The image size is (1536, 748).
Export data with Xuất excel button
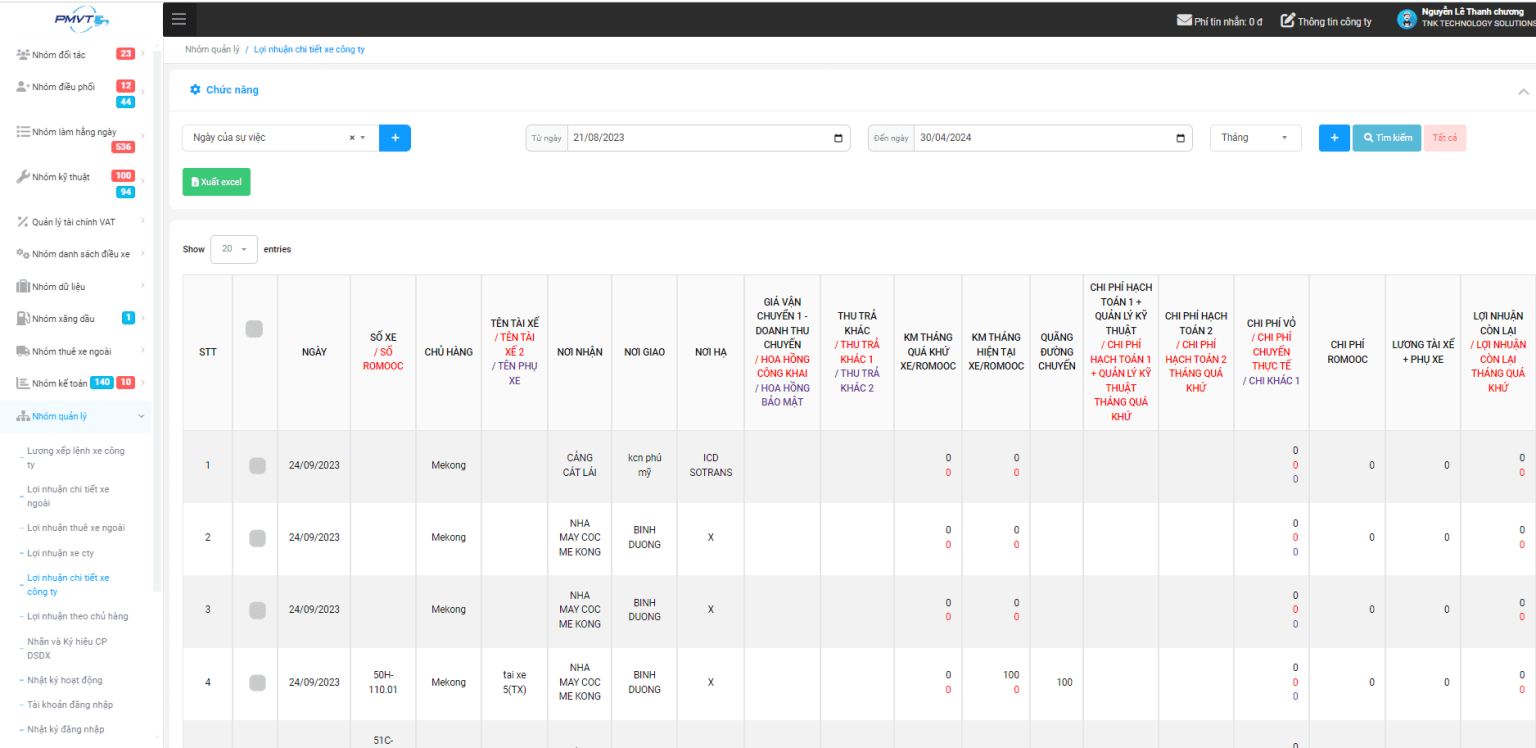click(216, 182)
